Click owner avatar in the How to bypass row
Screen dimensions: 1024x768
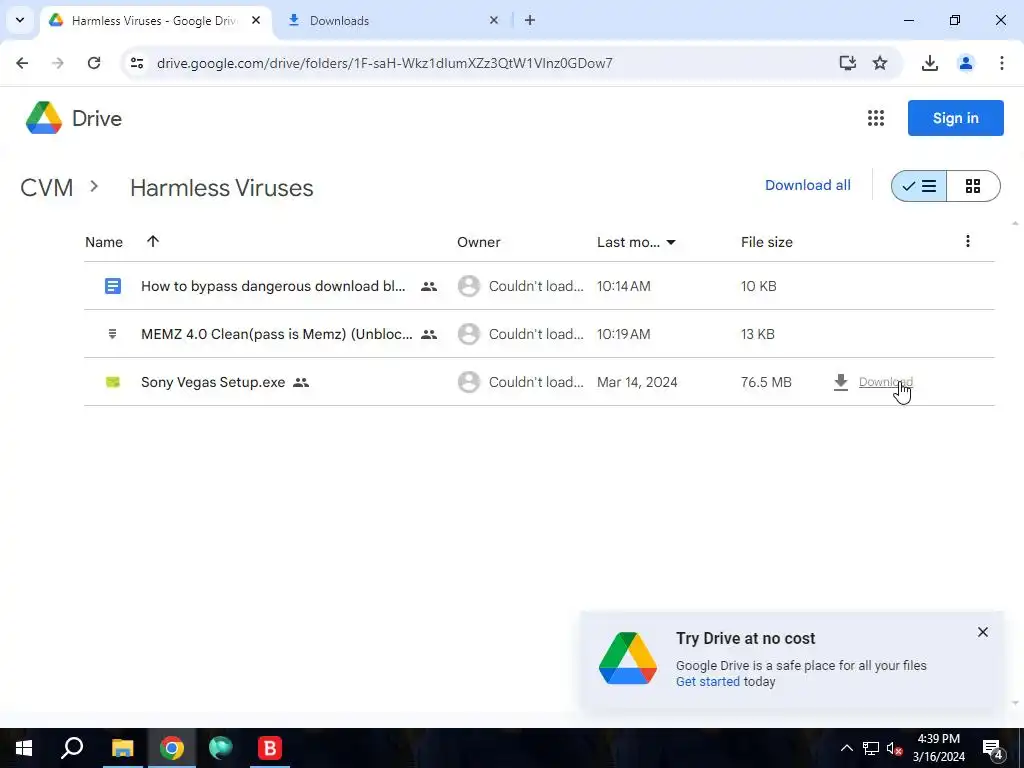click(469, 286)
